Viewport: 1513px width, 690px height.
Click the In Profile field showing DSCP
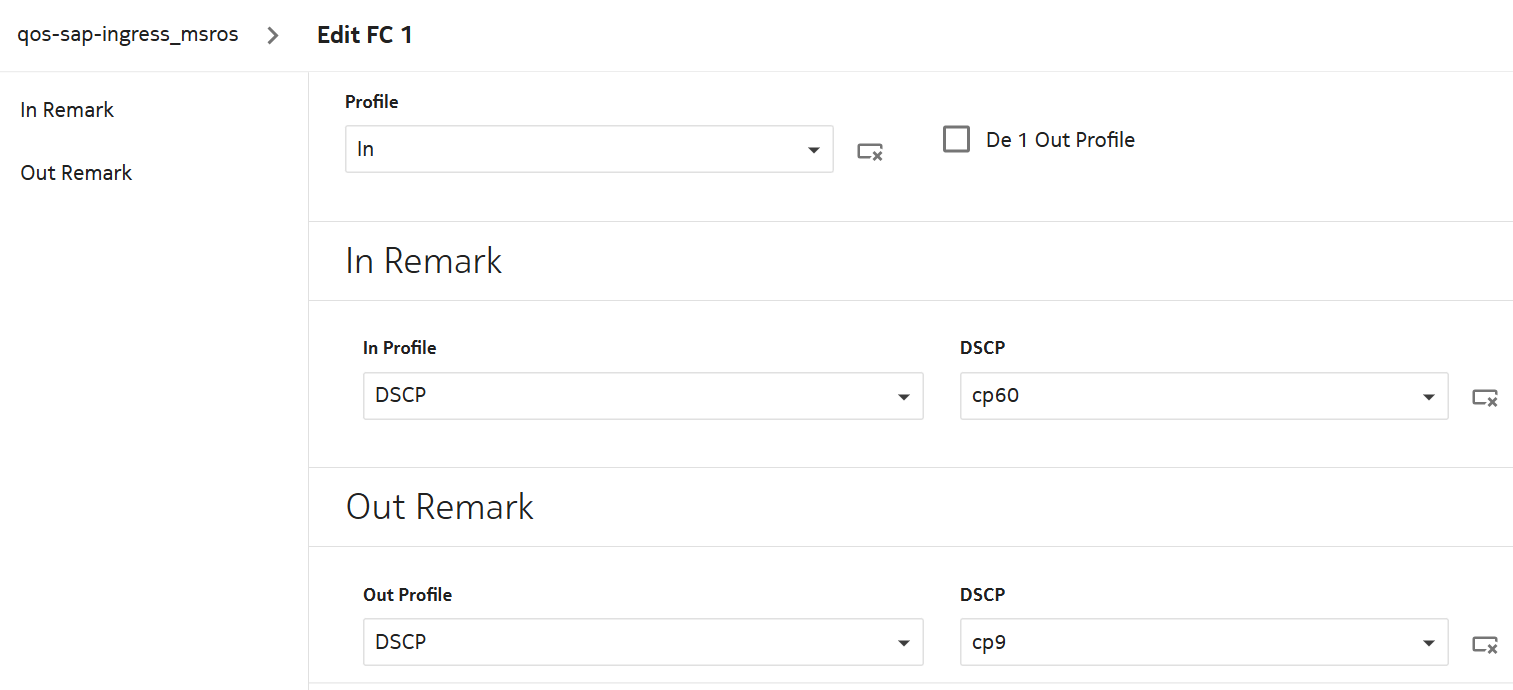625,396
